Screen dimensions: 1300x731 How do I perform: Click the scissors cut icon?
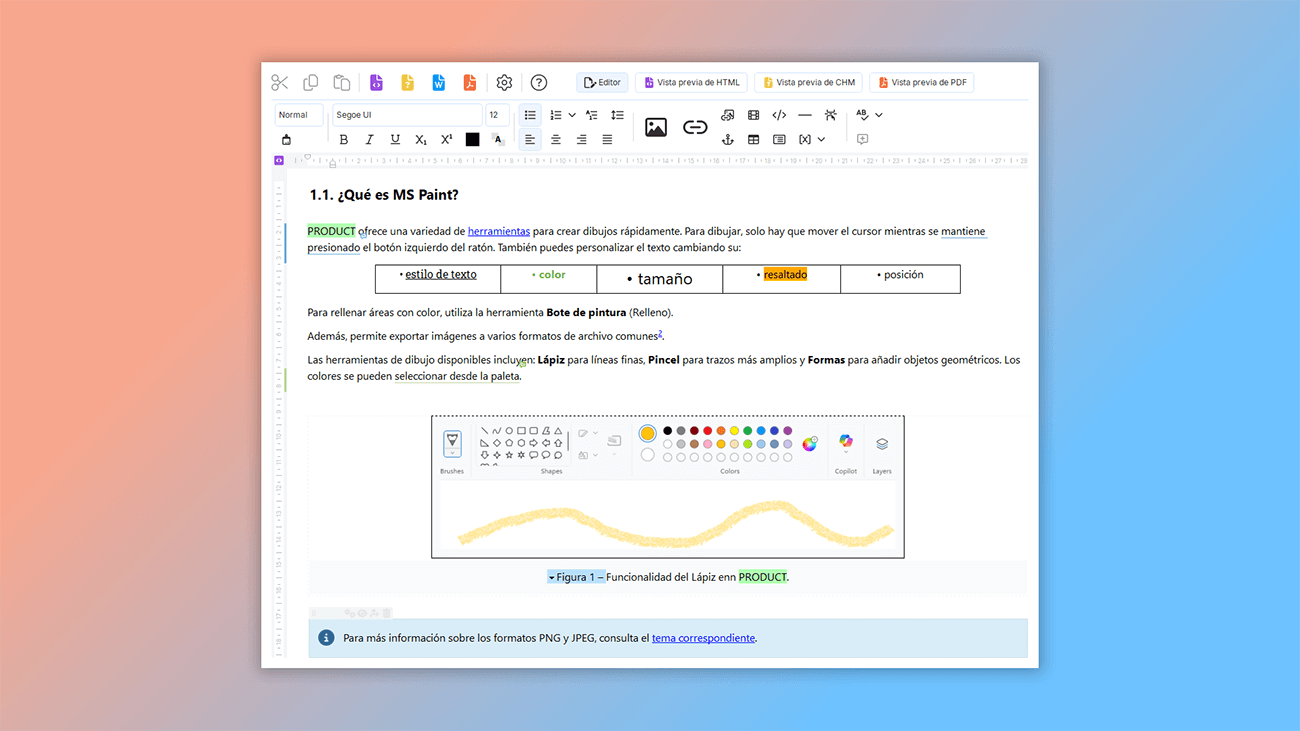pos(280,83)
